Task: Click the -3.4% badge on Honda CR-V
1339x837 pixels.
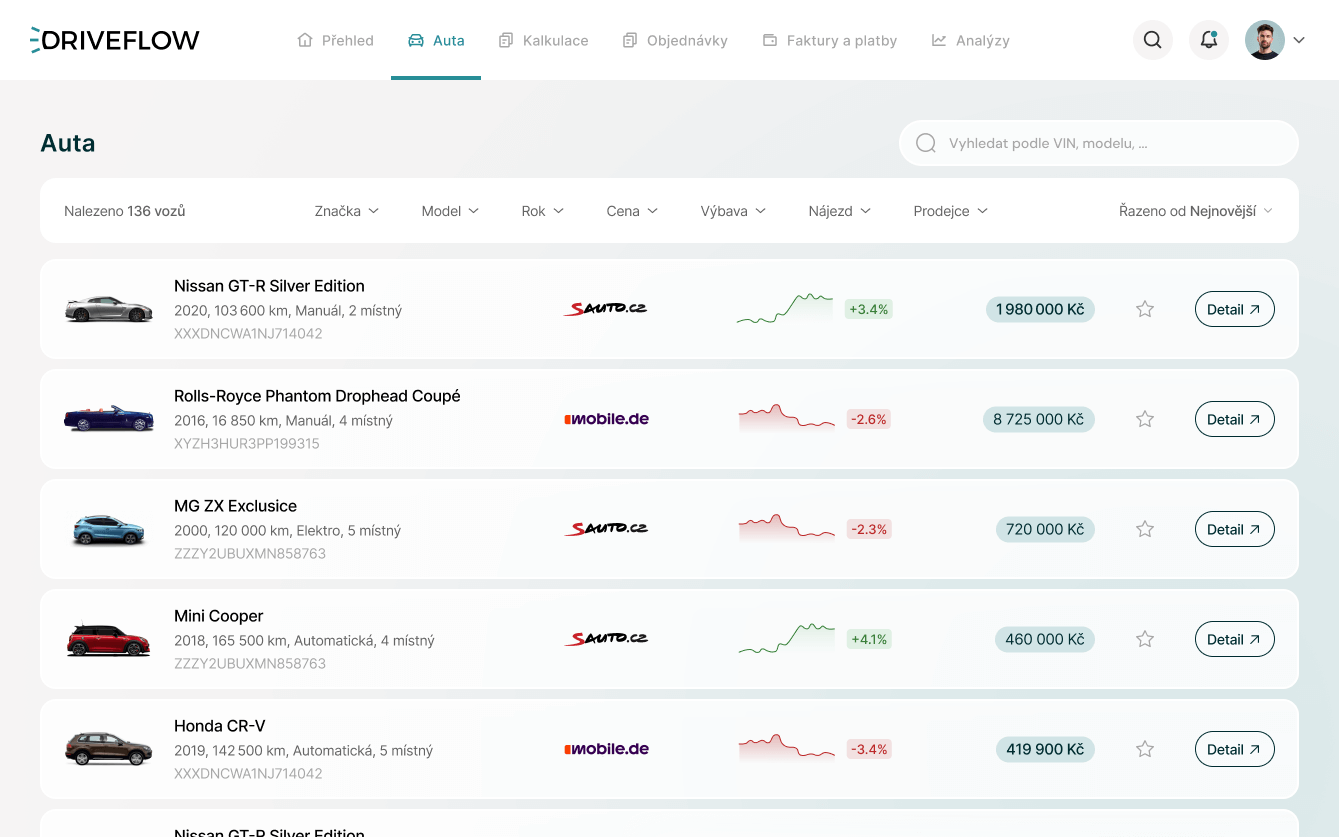Action: coord(868,749)
